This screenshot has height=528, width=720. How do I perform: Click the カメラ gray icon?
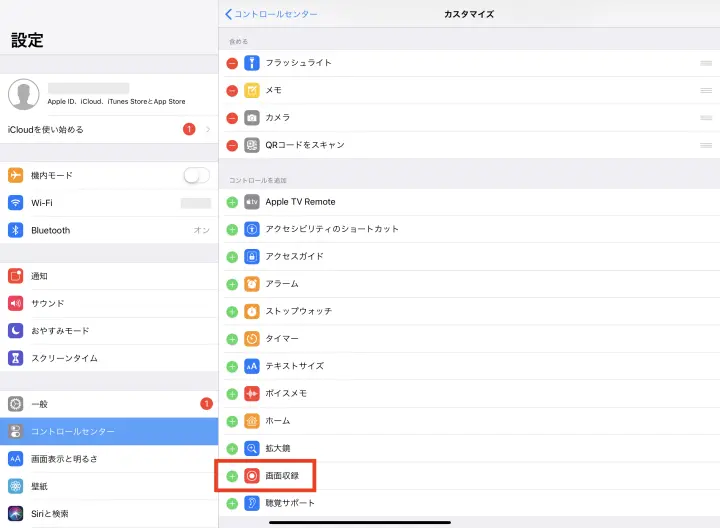pos(252,118)
